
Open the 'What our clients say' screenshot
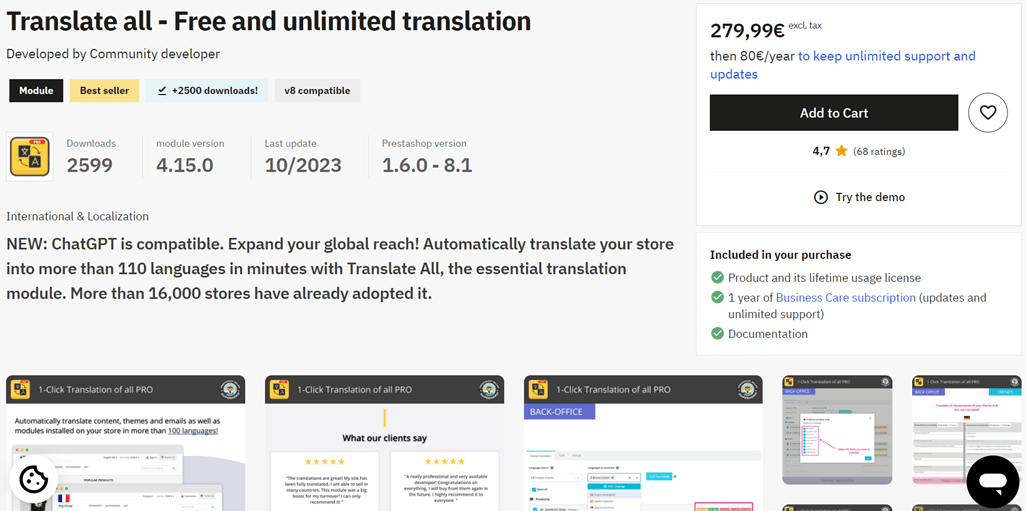click(385, 443)
